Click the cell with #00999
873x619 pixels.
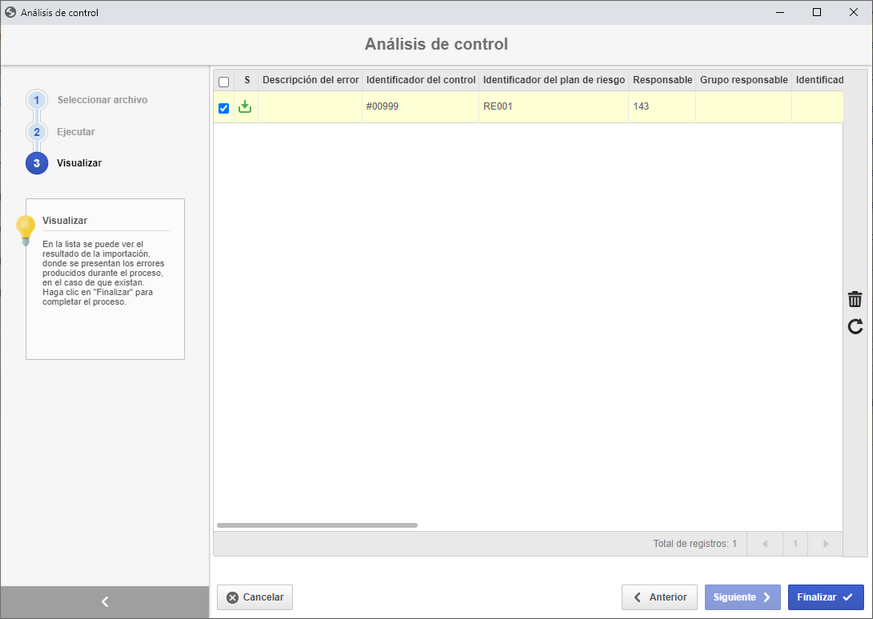click(421, 107)
